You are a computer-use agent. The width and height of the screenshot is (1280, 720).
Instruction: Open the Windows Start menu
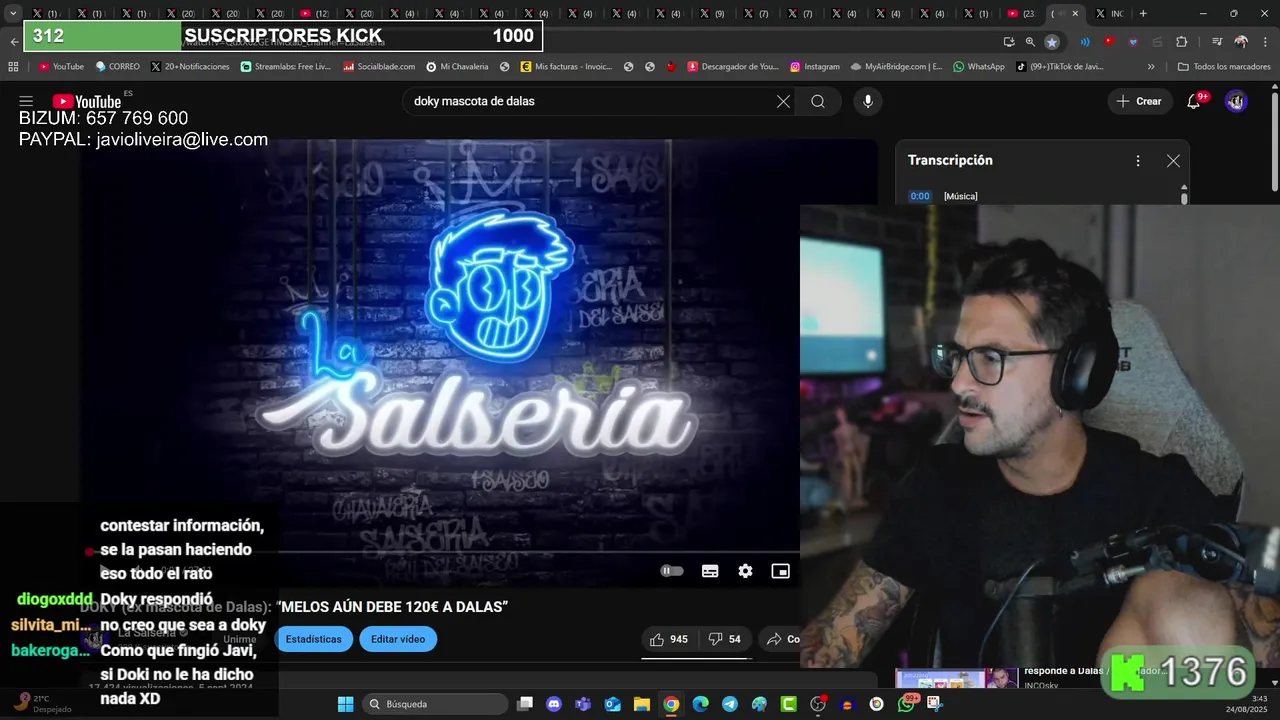(x=345, y=704)
